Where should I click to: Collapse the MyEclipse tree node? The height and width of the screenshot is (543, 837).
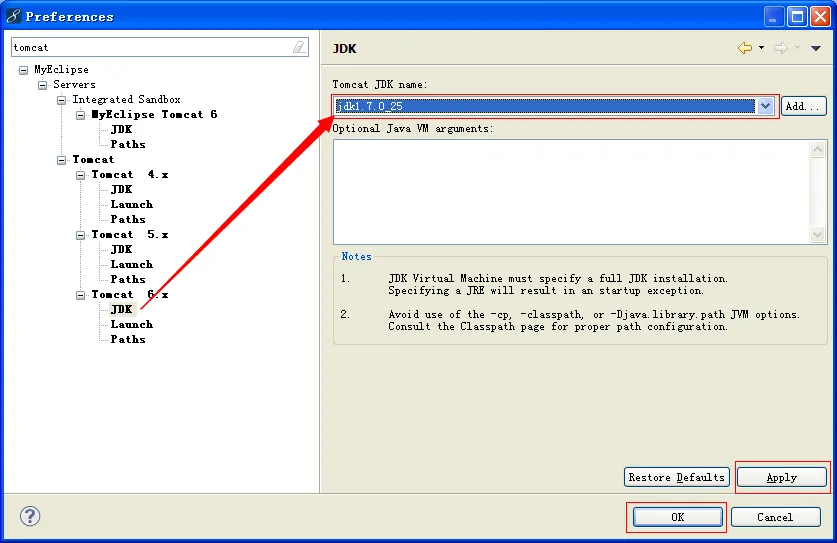23,70
